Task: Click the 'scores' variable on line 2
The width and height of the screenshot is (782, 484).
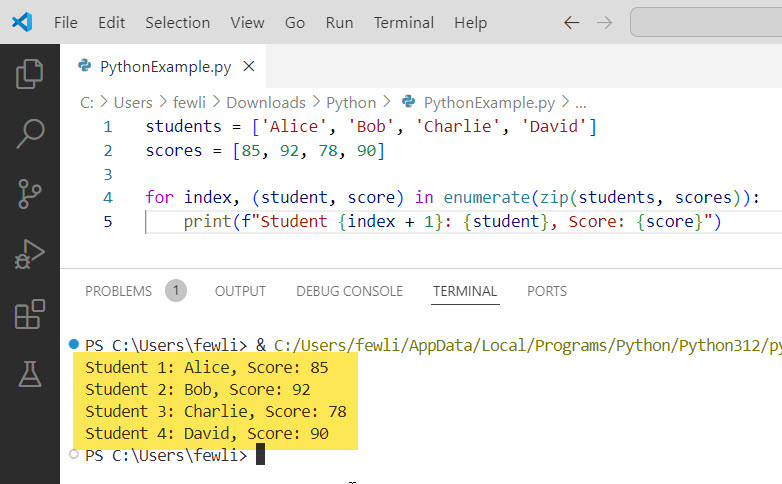Action: click(174, 151)
